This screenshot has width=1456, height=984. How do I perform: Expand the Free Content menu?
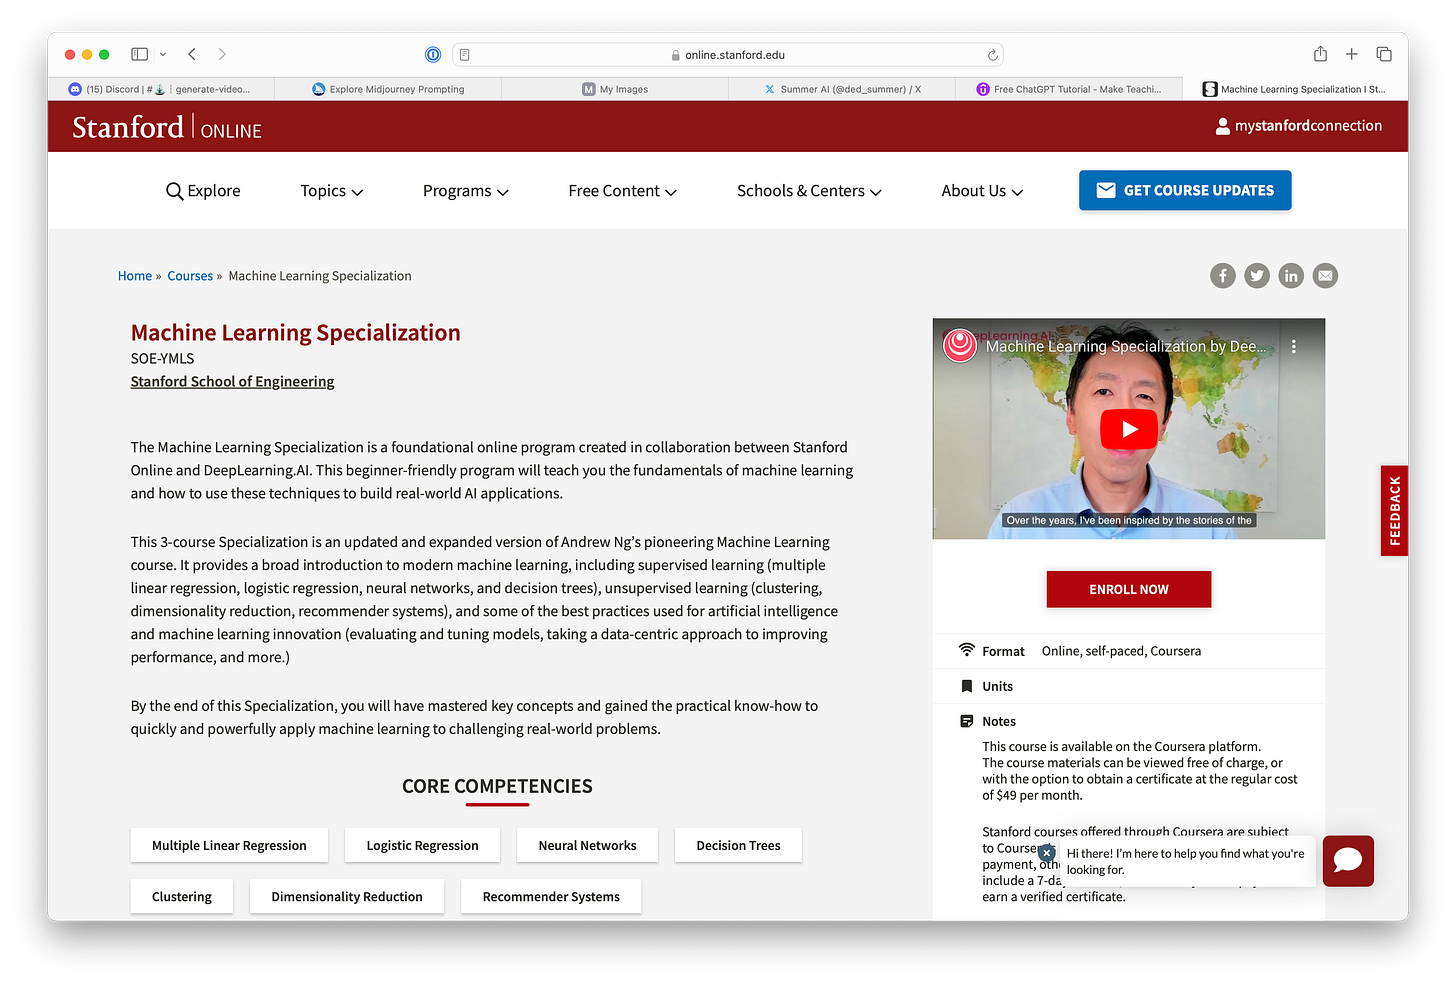622,191
